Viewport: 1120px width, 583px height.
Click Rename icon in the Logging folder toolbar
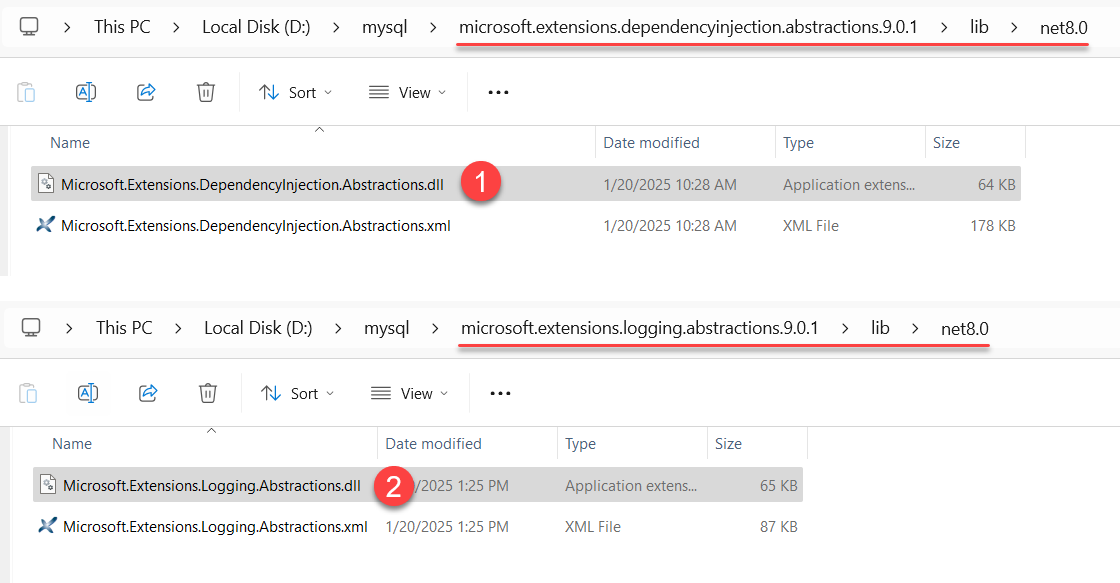point(88,393)
